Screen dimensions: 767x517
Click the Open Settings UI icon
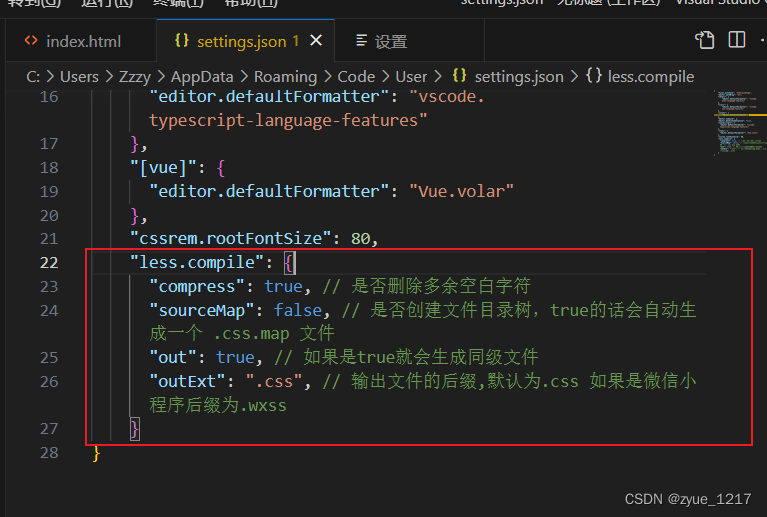pyautogui.click(x=705, y=40)
